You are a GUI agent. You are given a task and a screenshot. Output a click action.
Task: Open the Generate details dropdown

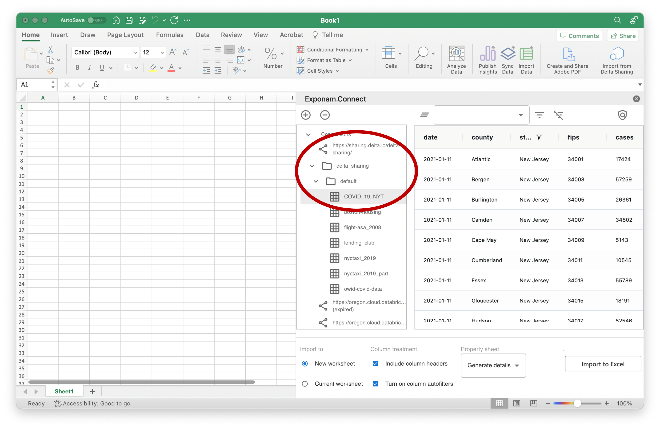pos(494,366)
